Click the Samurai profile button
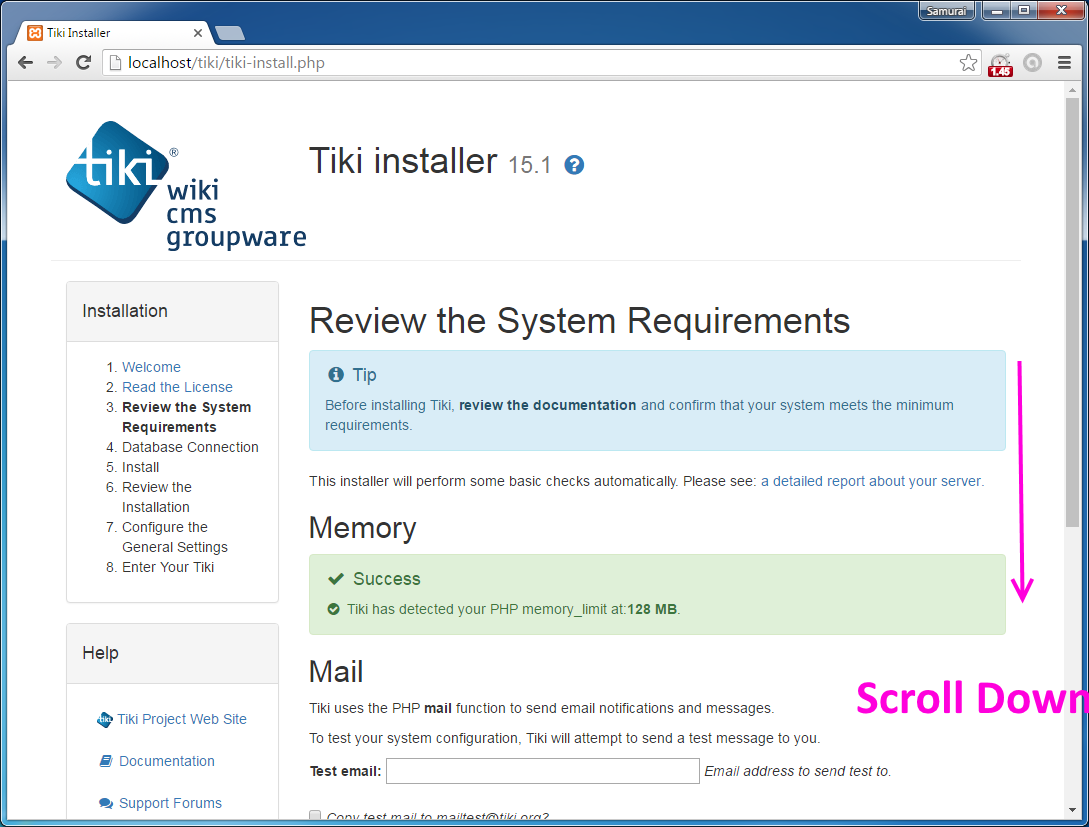This screenshot has height=827, width=1089. 946,10
